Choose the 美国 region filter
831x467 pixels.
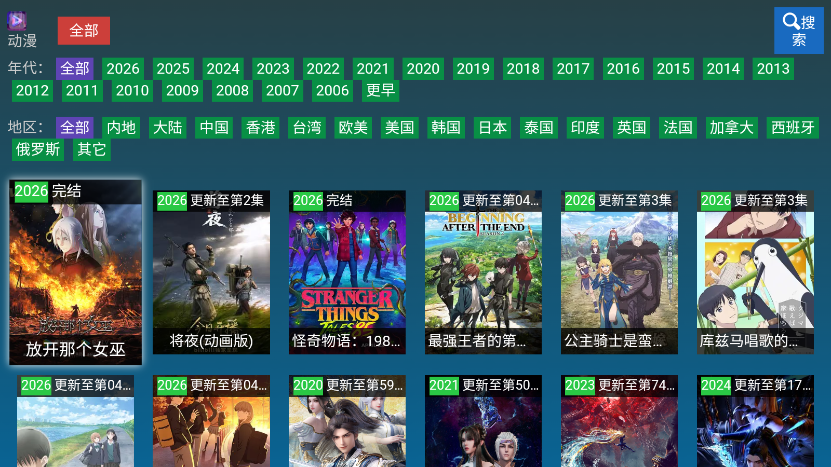point(400,128)
